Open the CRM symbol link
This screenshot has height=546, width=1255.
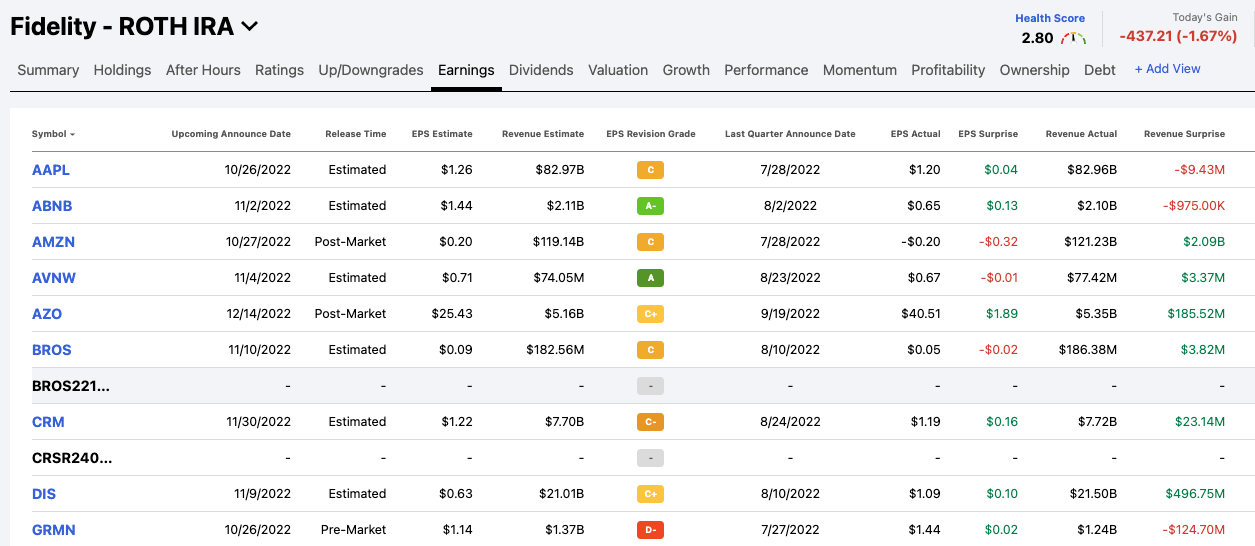click(48, 422)
